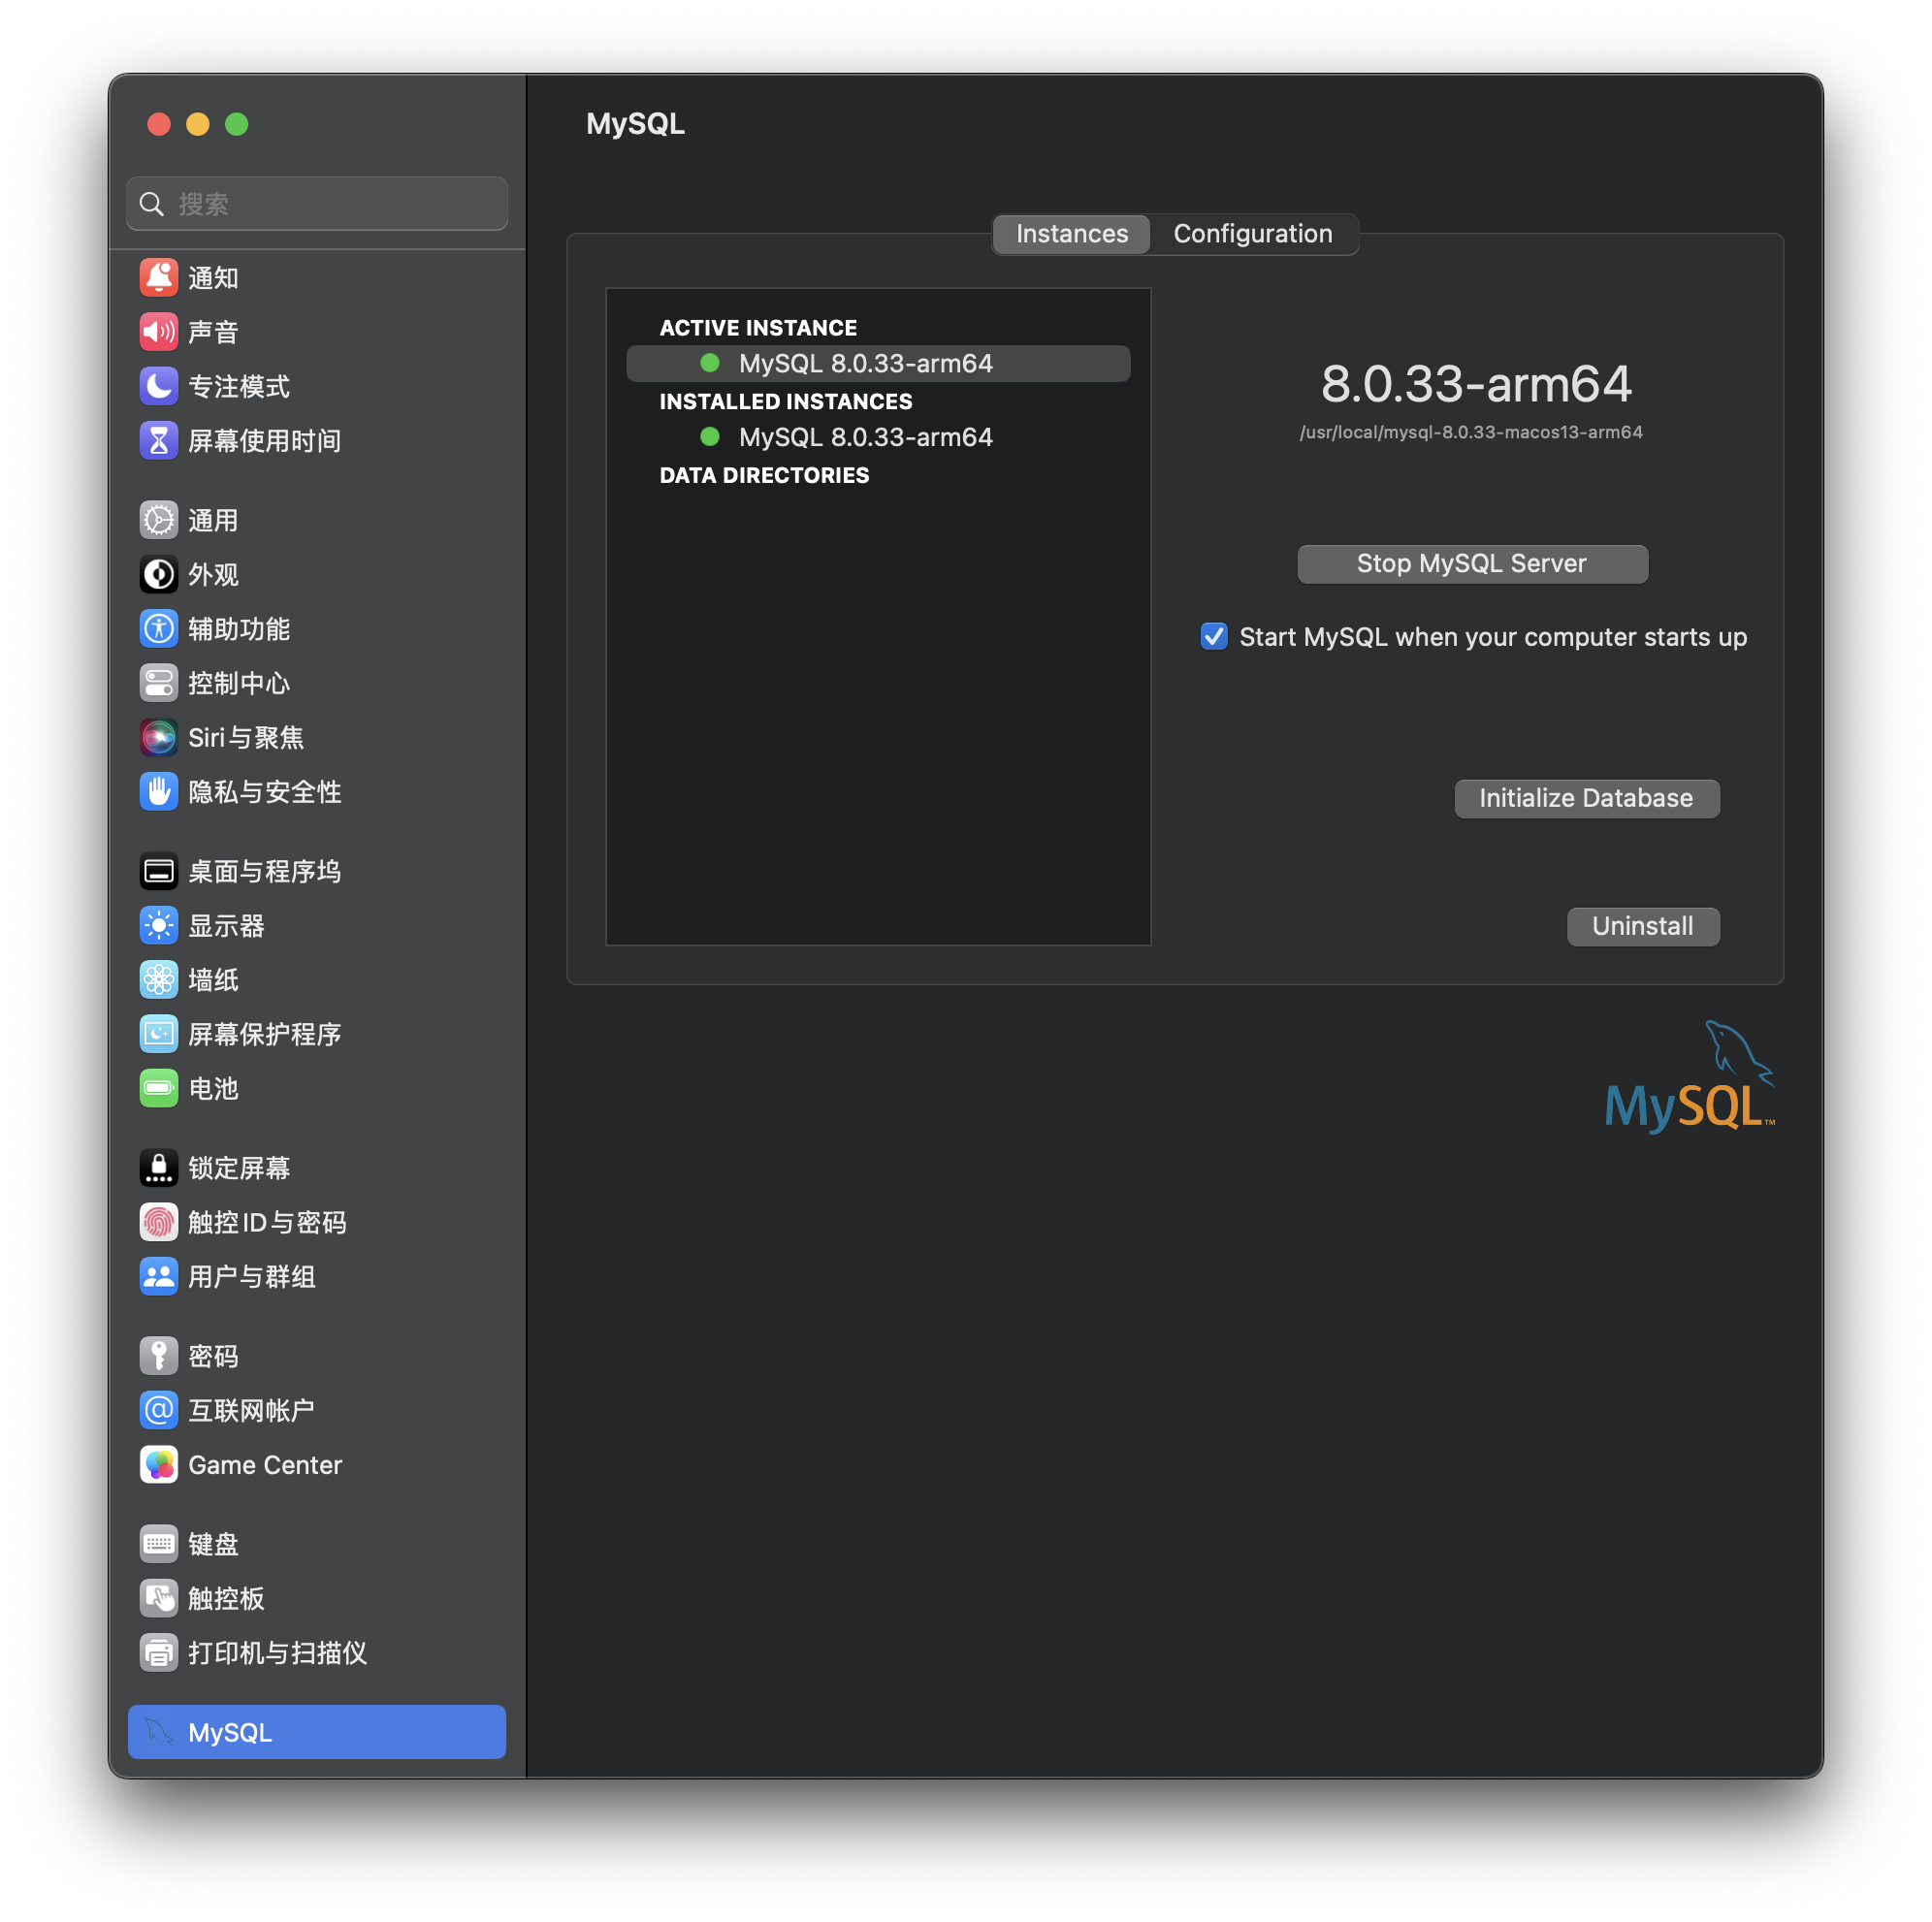
Task: Select active instance MySQL 8.0.33-arm64 row
Action: pyautogui.click(x=878, y=364)
